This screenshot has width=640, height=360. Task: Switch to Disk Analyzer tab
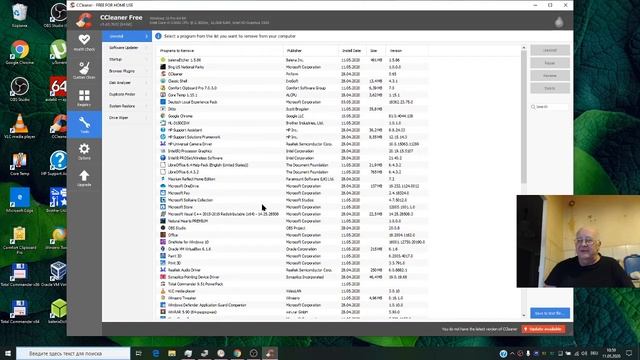tap(127, 82)
